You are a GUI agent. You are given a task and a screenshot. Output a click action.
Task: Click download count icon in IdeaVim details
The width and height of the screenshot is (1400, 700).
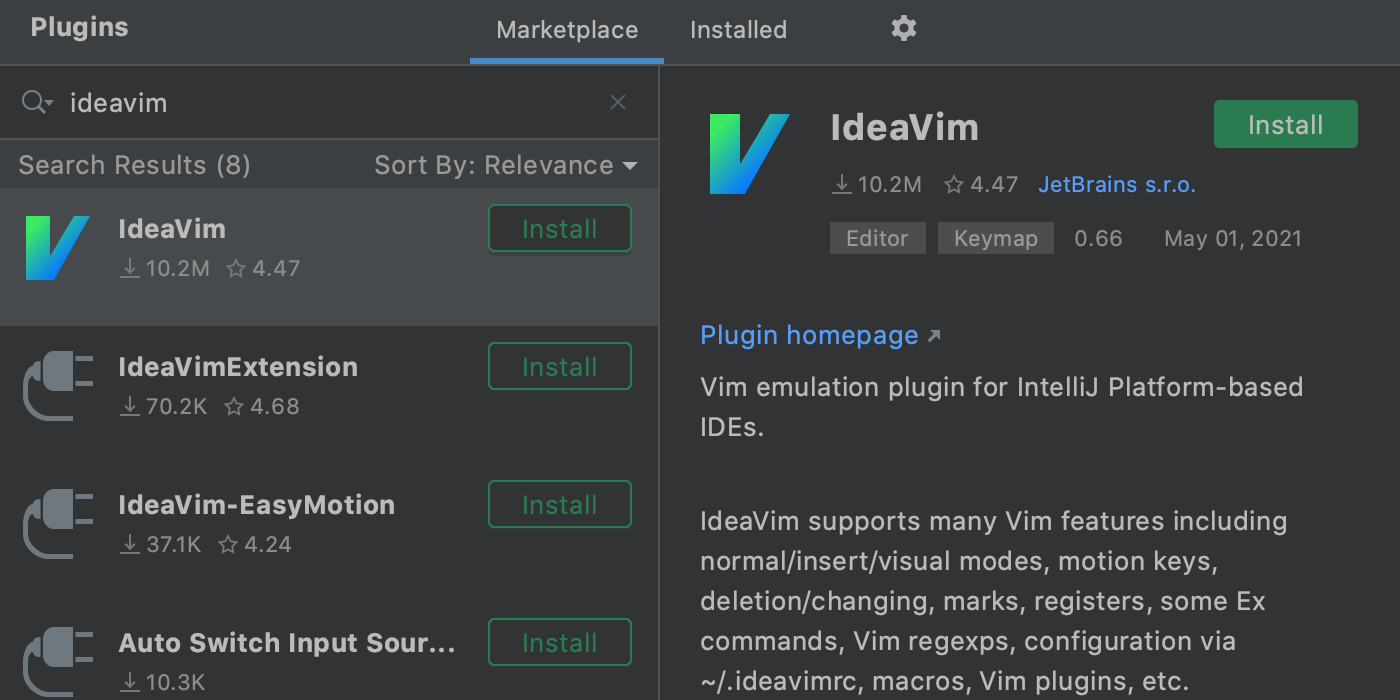[x=841, y=184]
